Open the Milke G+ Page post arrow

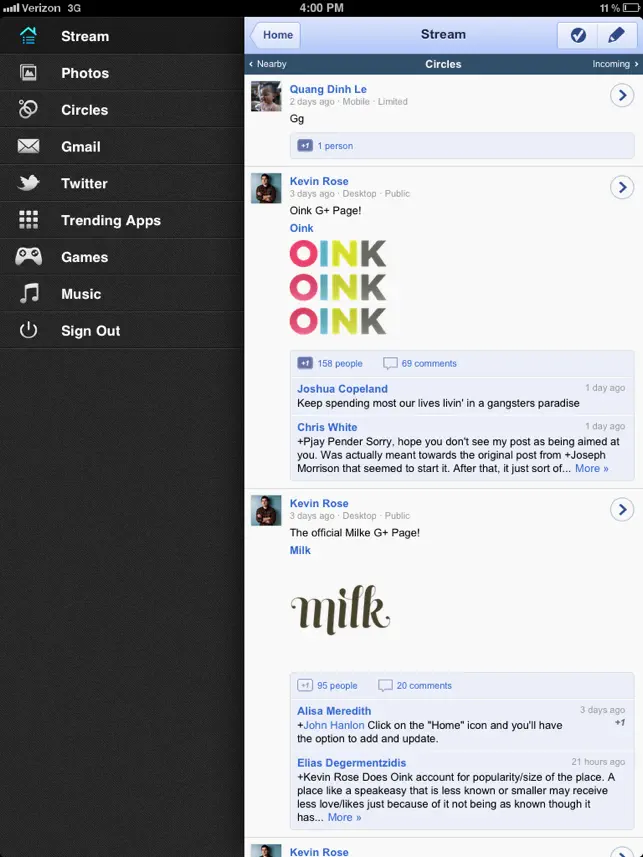(622, 510)
